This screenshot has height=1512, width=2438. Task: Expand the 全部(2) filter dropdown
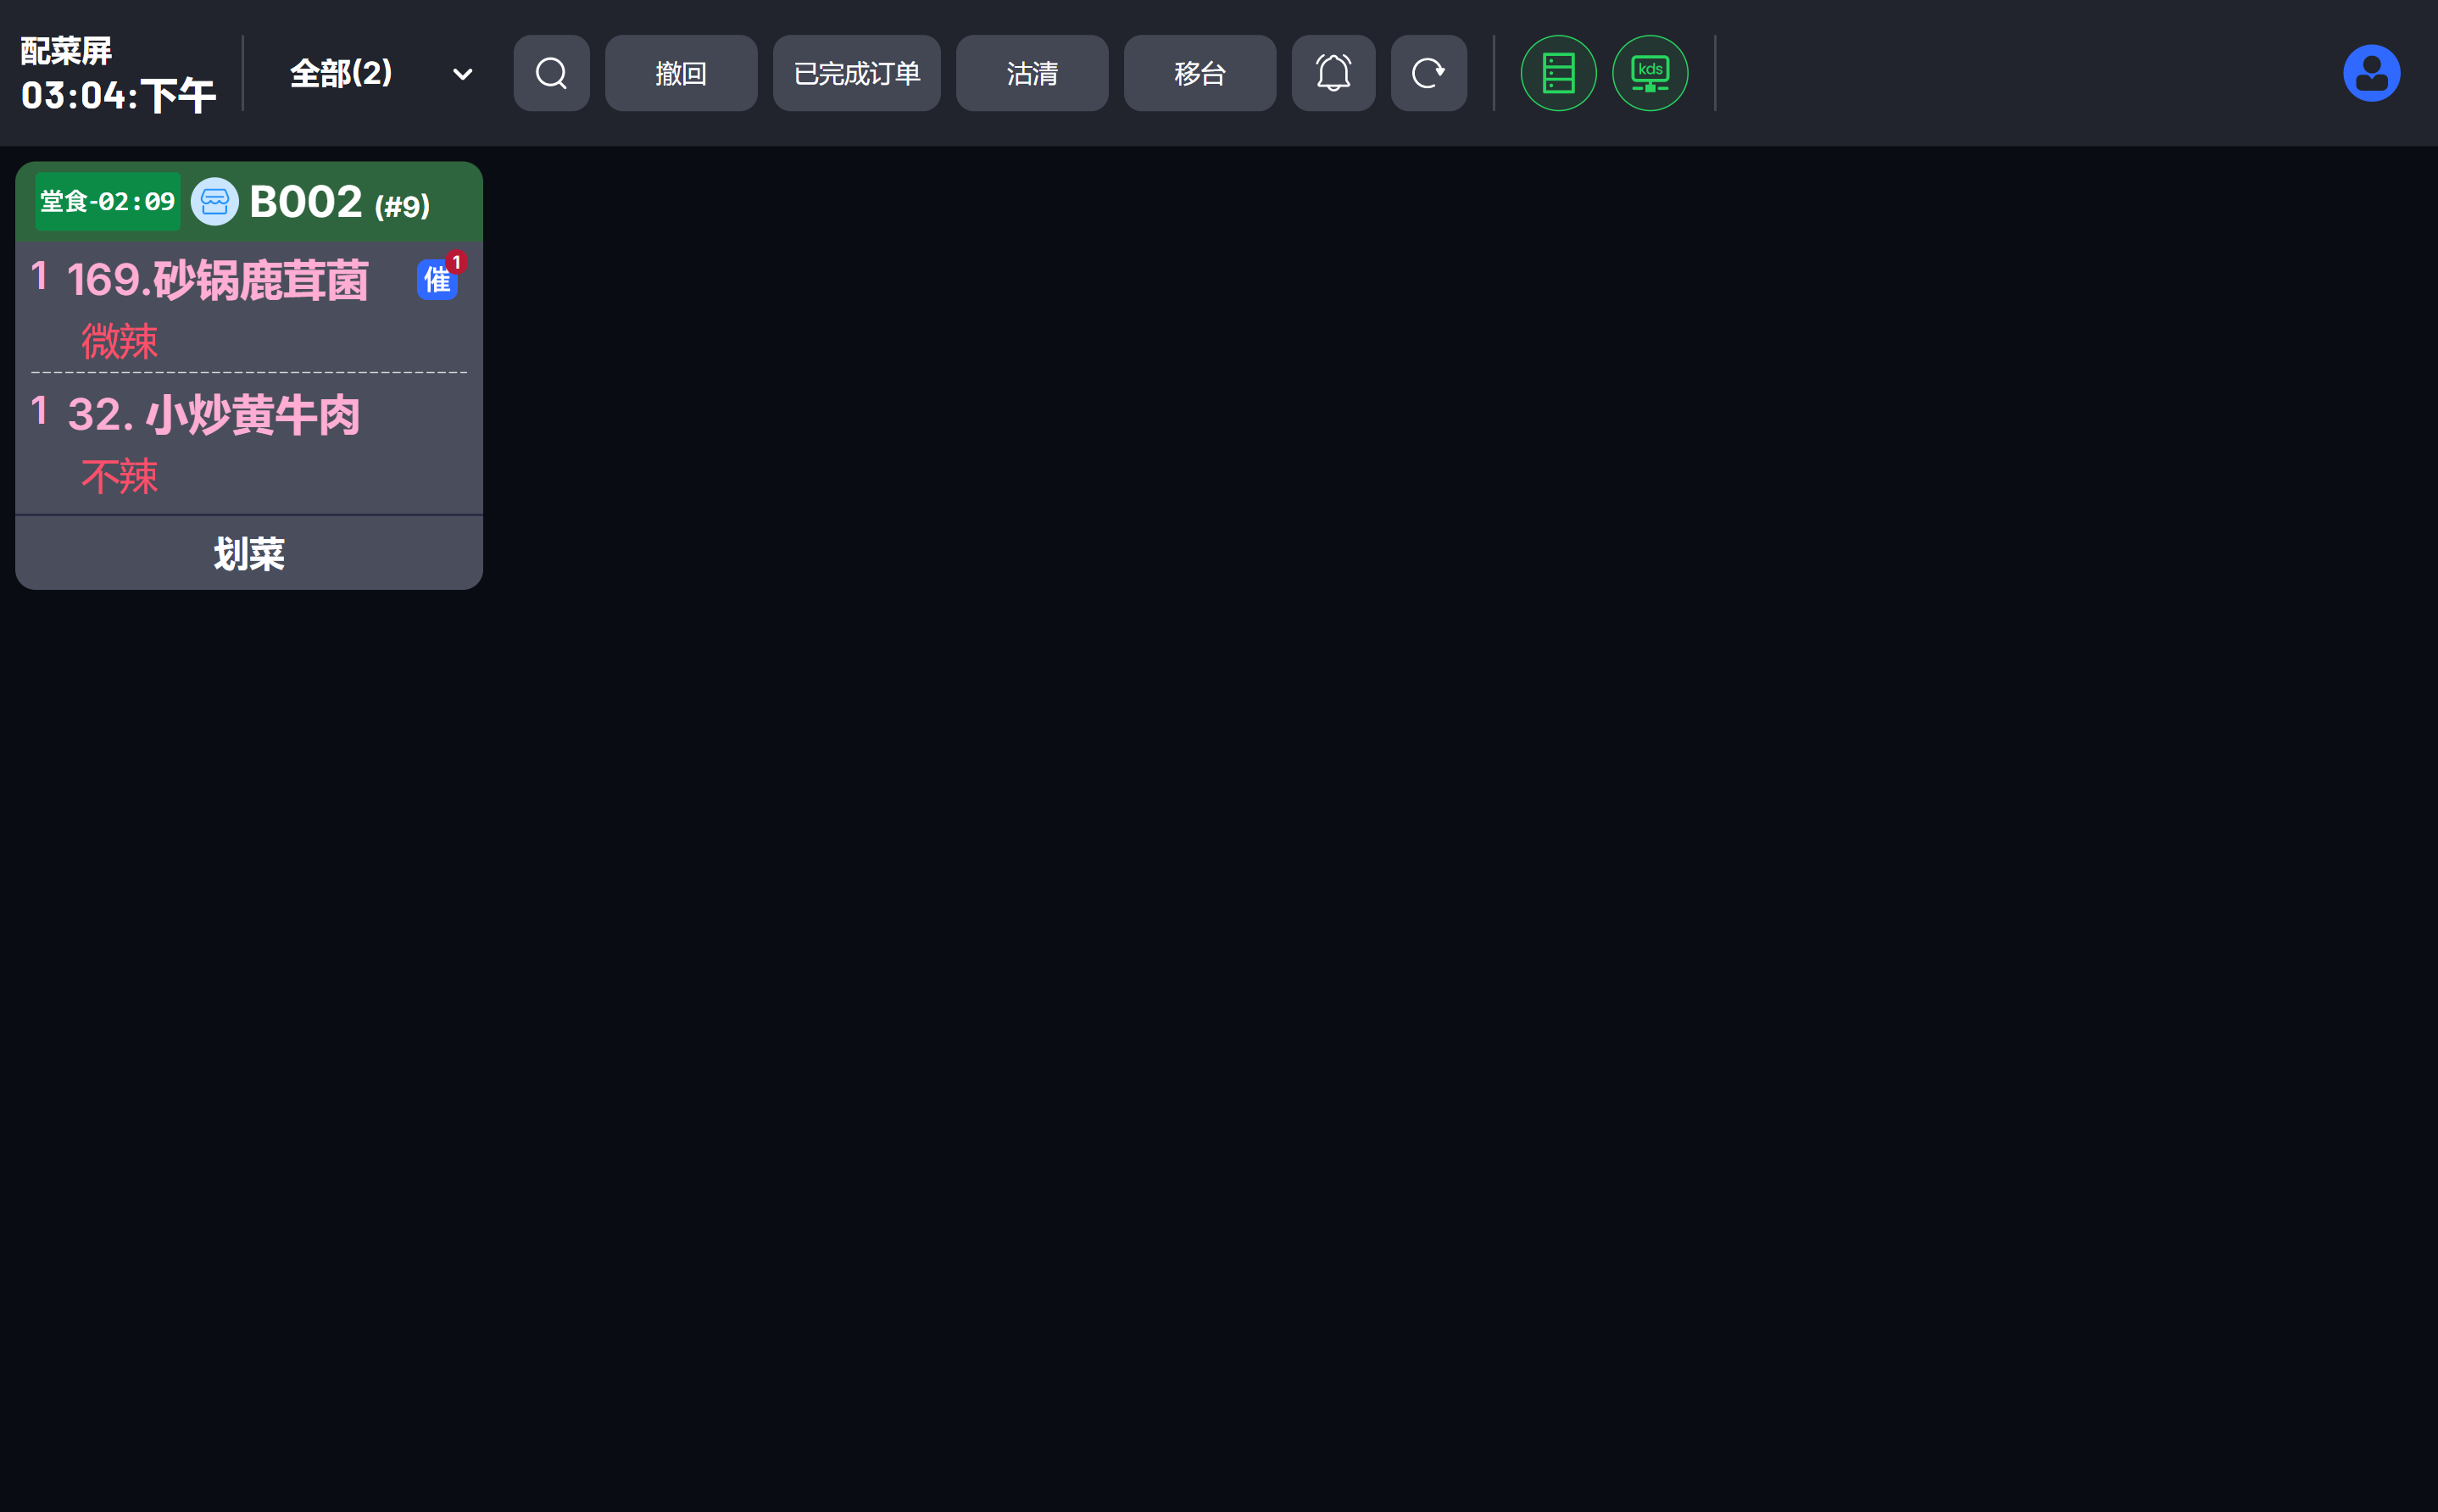tap(381, 73)
